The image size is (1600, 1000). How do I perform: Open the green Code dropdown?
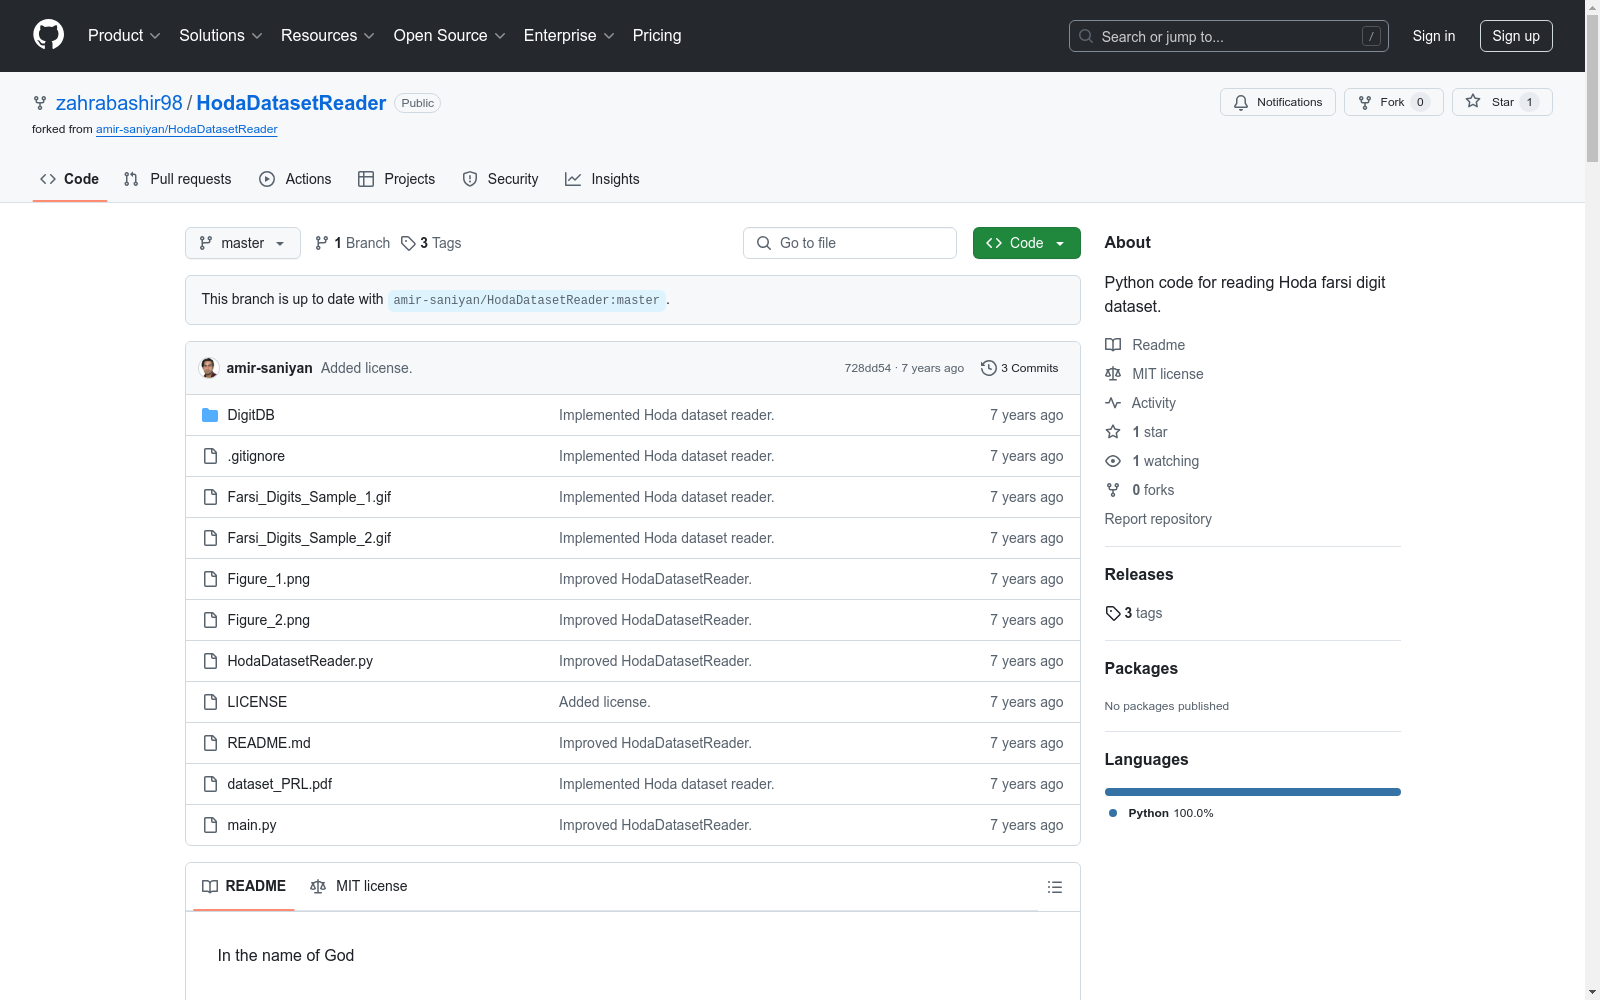pos(1027,243)
